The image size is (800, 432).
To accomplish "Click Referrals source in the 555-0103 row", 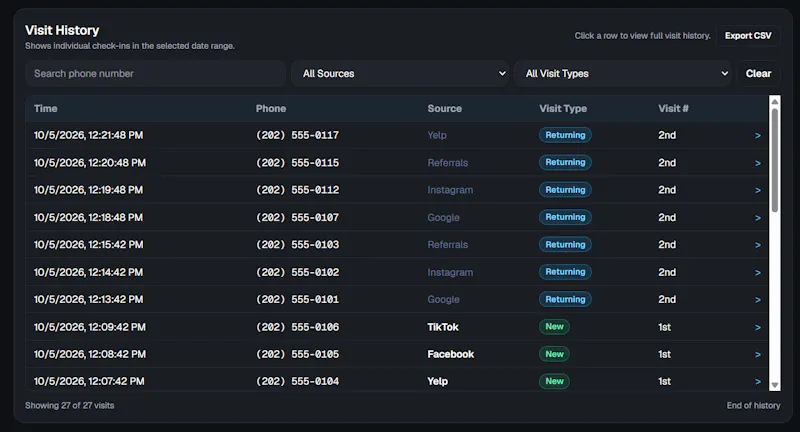I will click(x=447, y=245).
